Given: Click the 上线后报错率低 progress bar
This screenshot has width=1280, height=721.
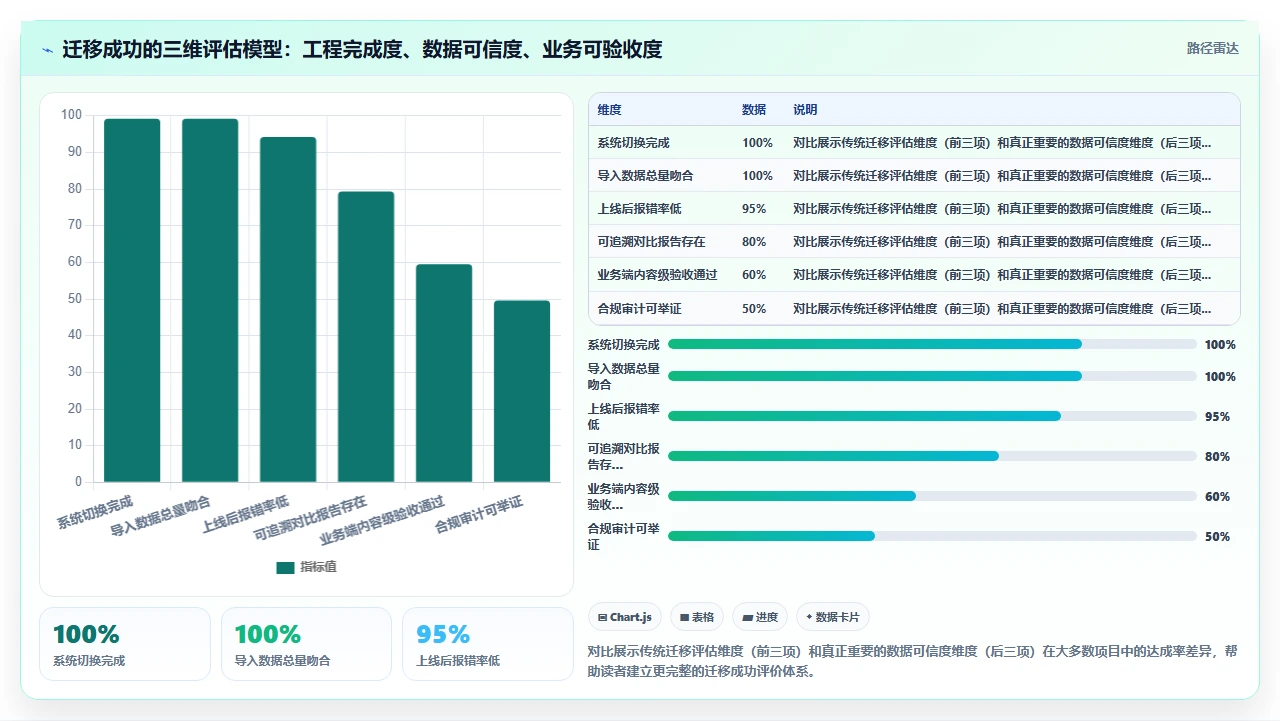Looking at the screenshot, I should 932,416.
